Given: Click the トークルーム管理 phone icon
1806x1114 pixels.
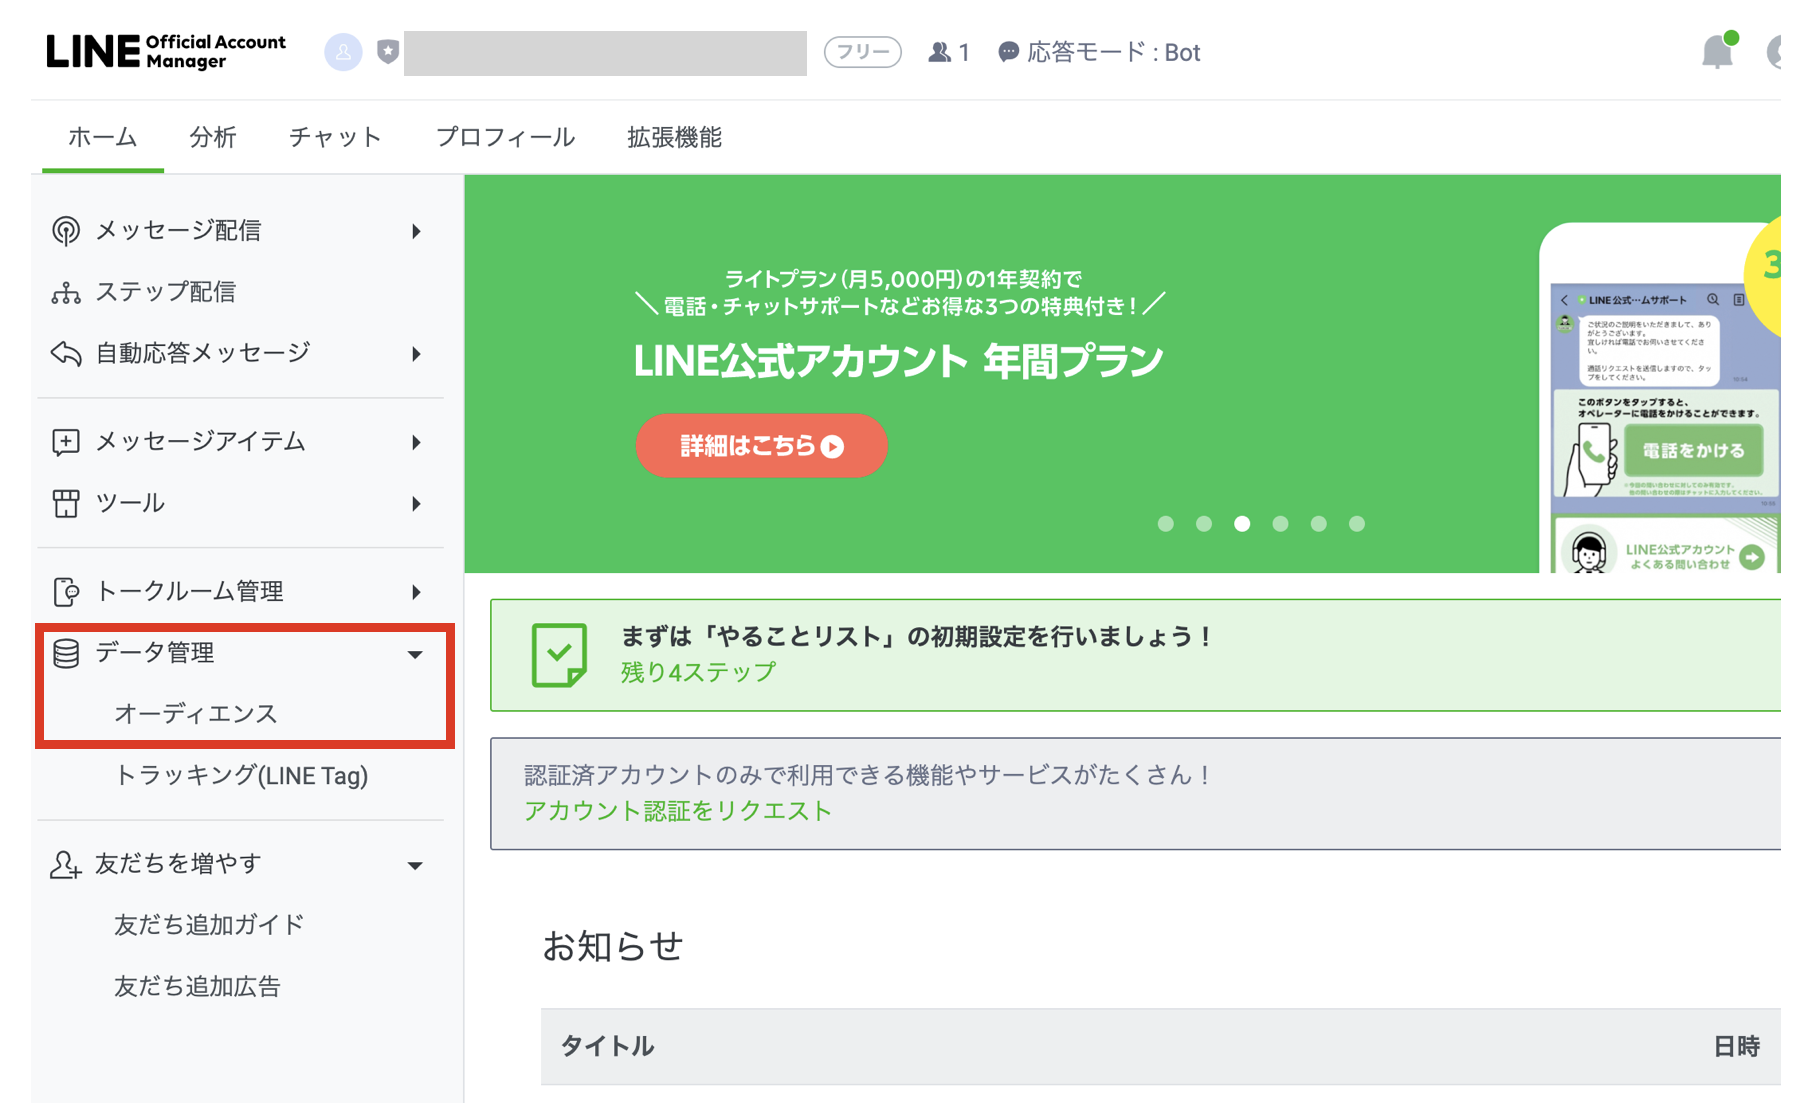Looking at the screenshot, I should [66, 592].
